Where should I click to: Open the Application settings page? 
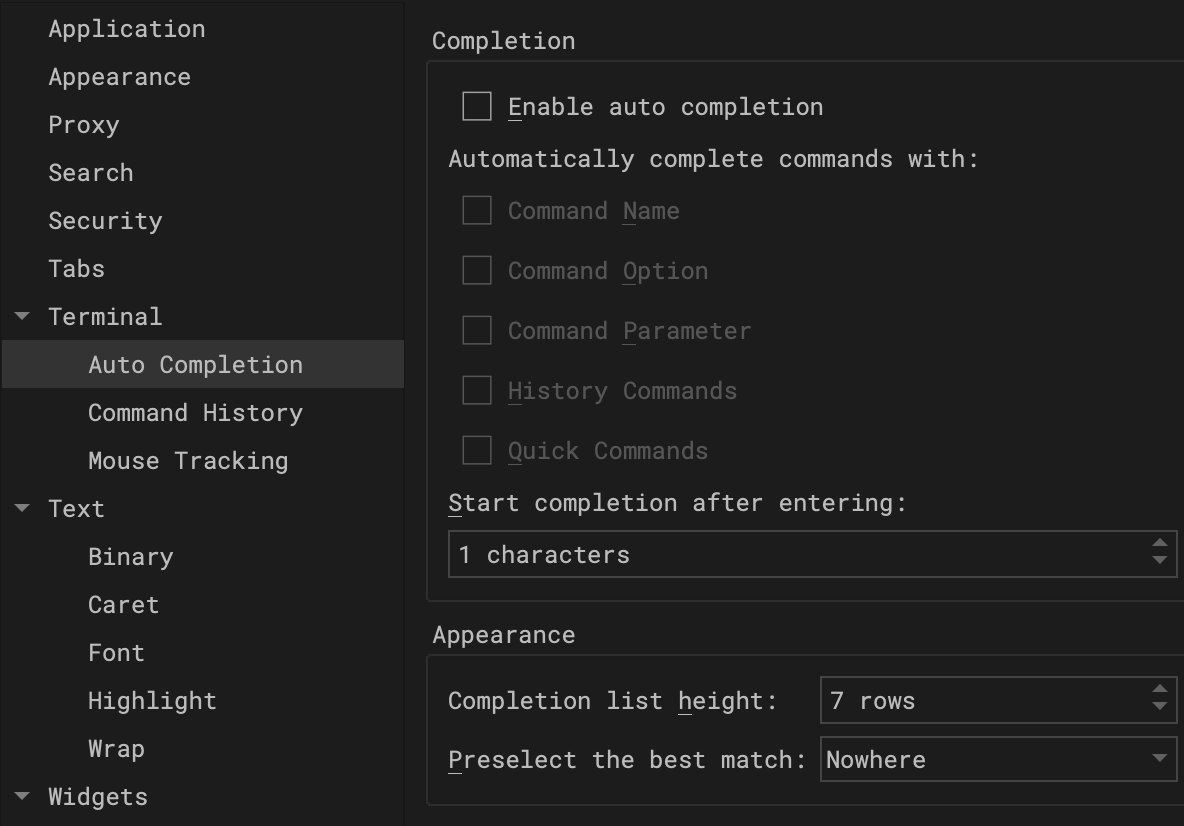tap(127, 29)
